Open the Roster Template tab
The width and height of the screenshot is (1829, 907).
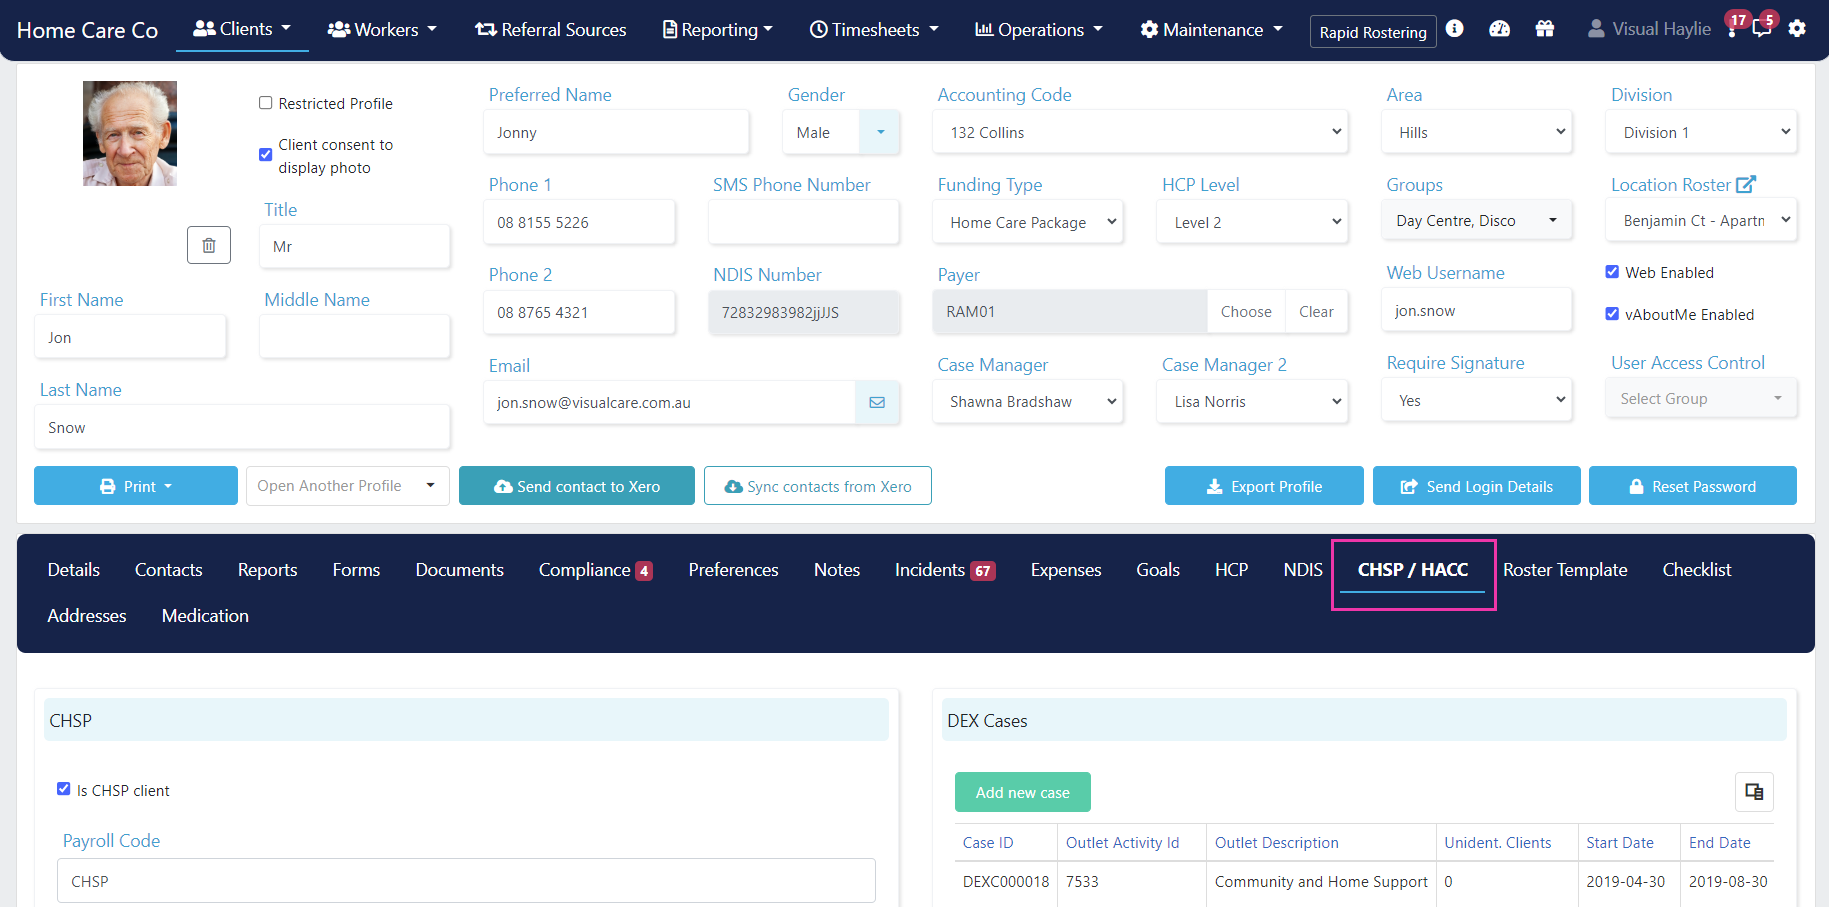[1565, 570]
